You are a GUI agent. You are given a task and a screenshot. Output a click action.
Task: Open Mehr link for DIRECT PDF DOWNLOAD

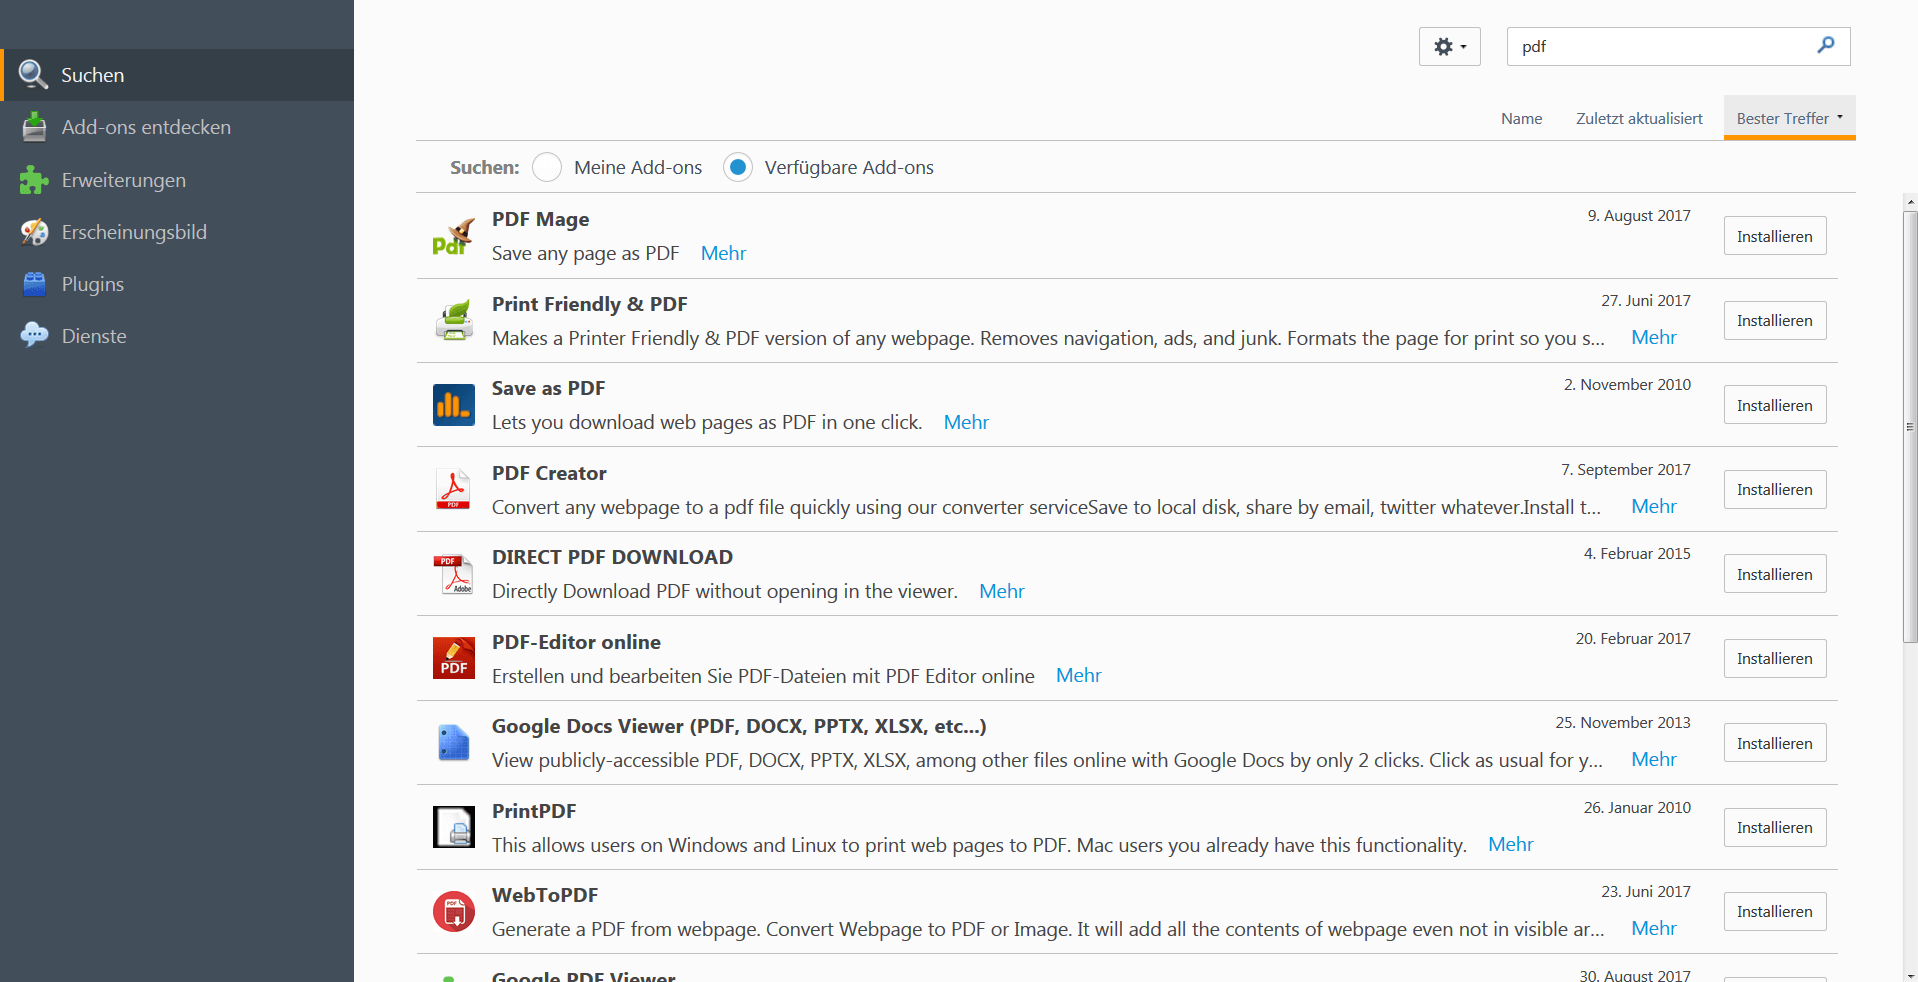[1001, 591]
